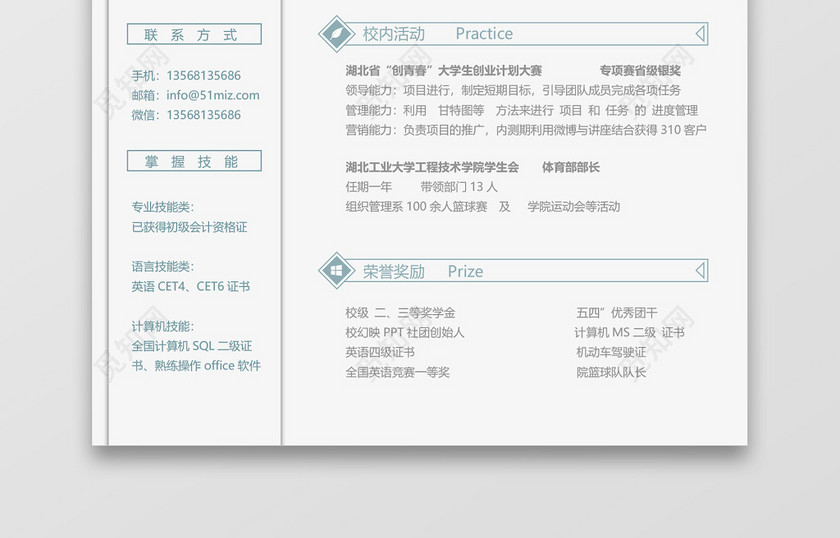Click the 五四”优秀团干 text
This screenshot has width=840, height=538.
617,312
